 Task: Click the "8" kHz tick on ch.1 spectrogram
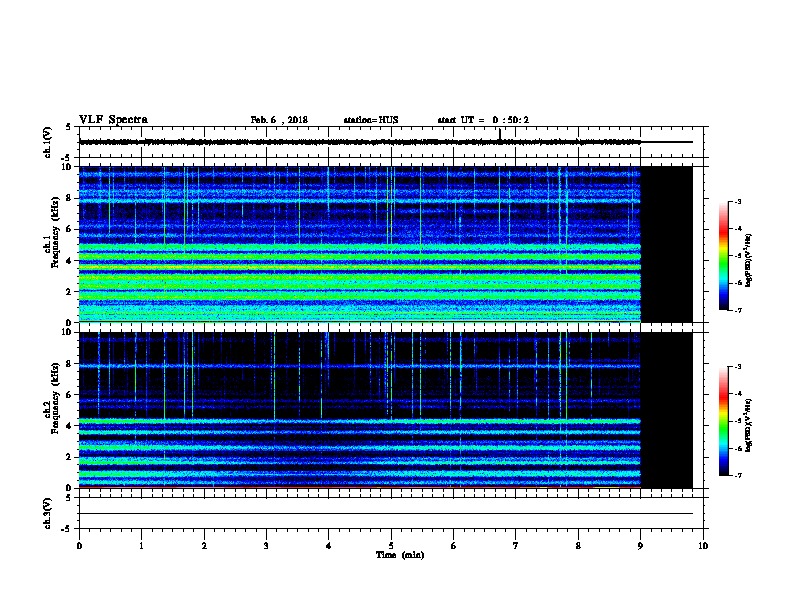(x=70, y=198)
